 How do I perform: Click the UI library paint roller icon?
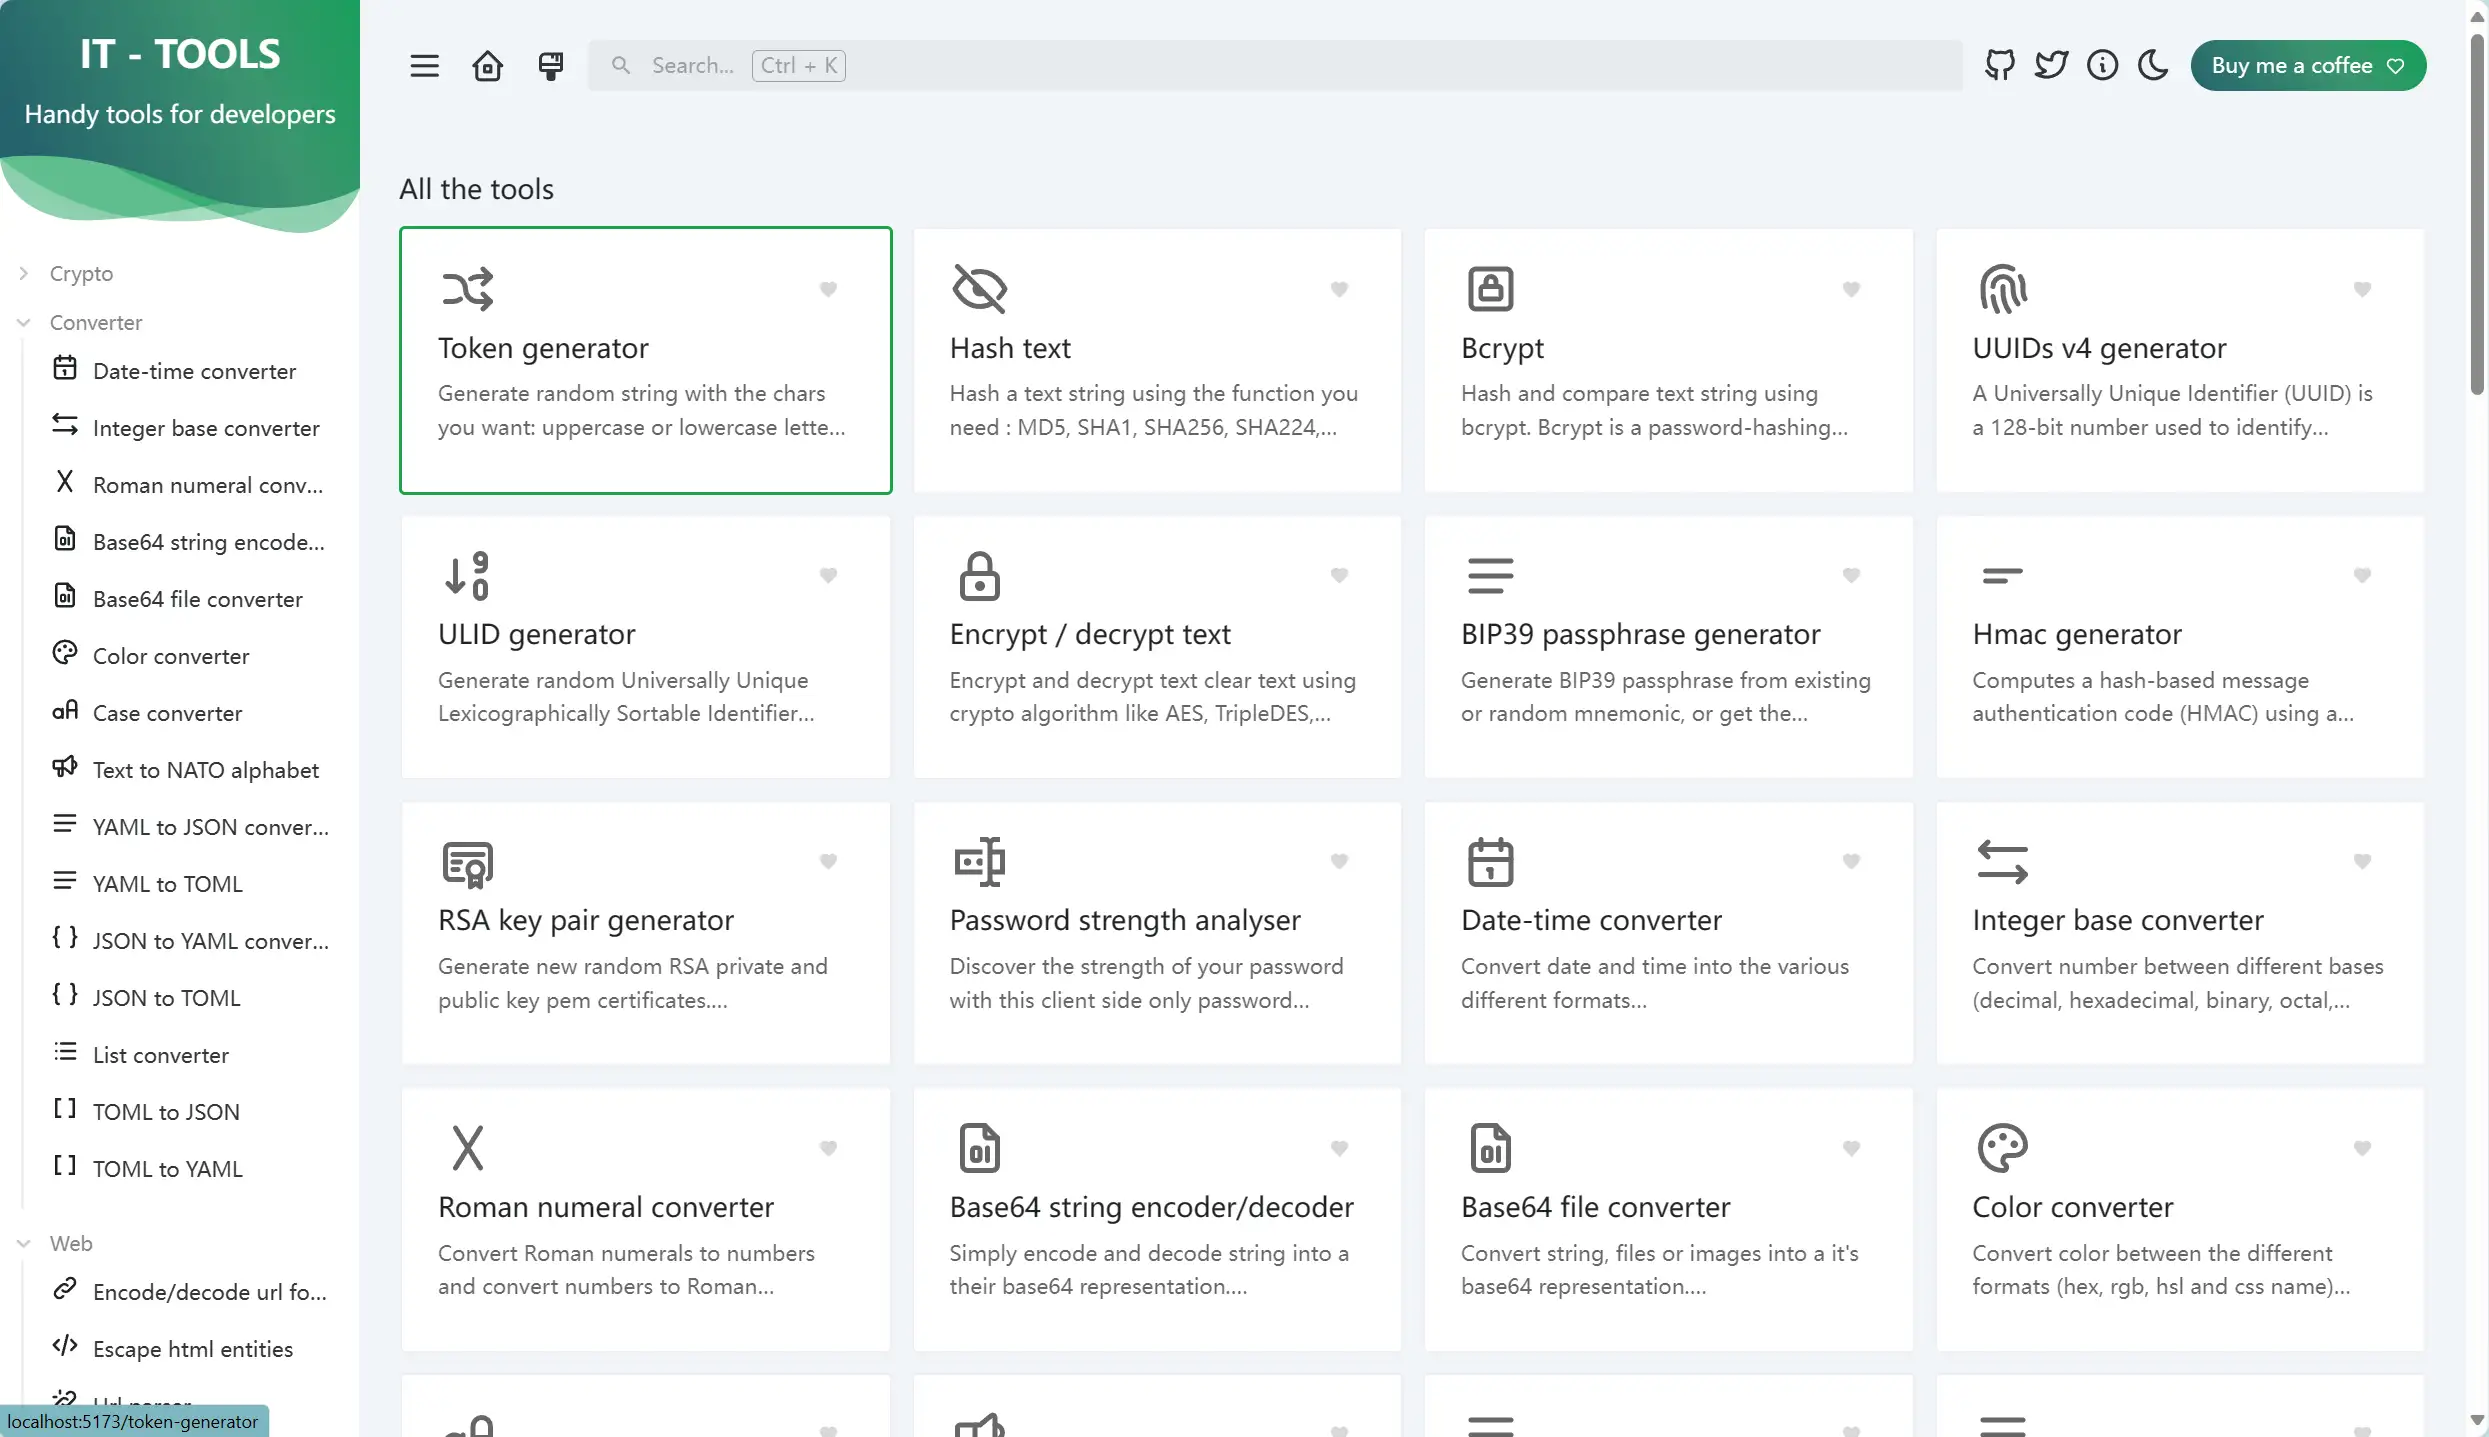point(550,66)
